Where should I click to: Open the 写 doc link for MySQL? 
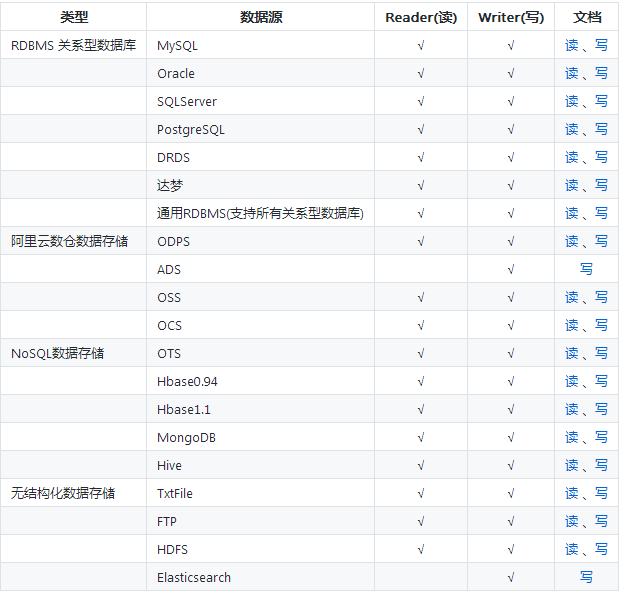[x=601, y=45]
